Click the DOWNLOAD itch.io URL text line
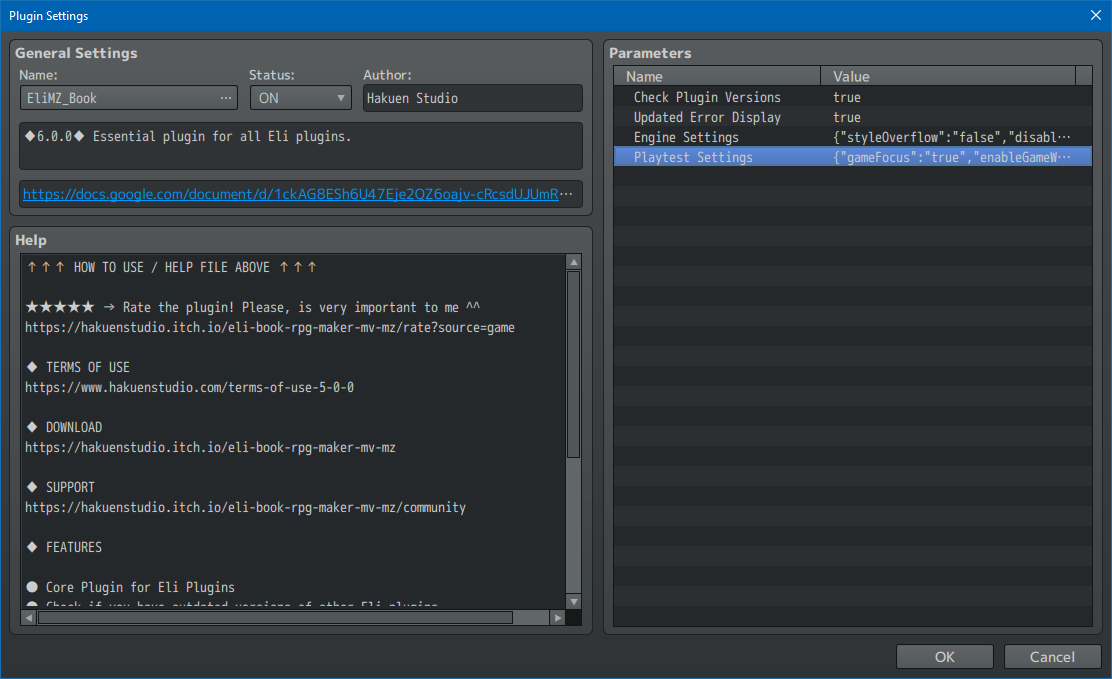Viewport: 1112px width, 679px height. (211, 448)
